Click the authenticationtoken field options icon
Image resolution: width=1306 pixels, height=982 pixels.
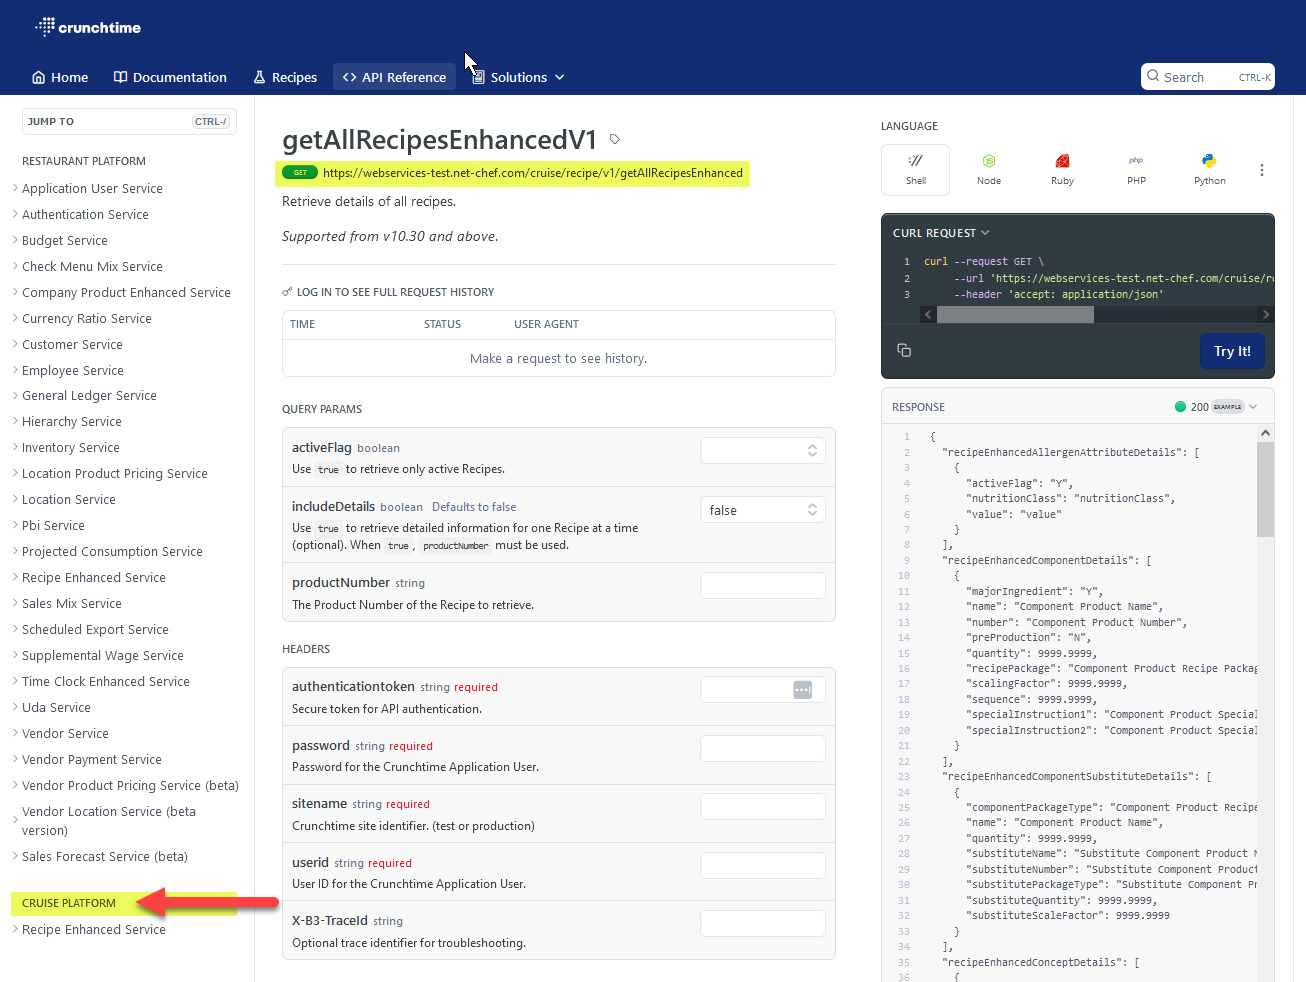coord(802,689)
